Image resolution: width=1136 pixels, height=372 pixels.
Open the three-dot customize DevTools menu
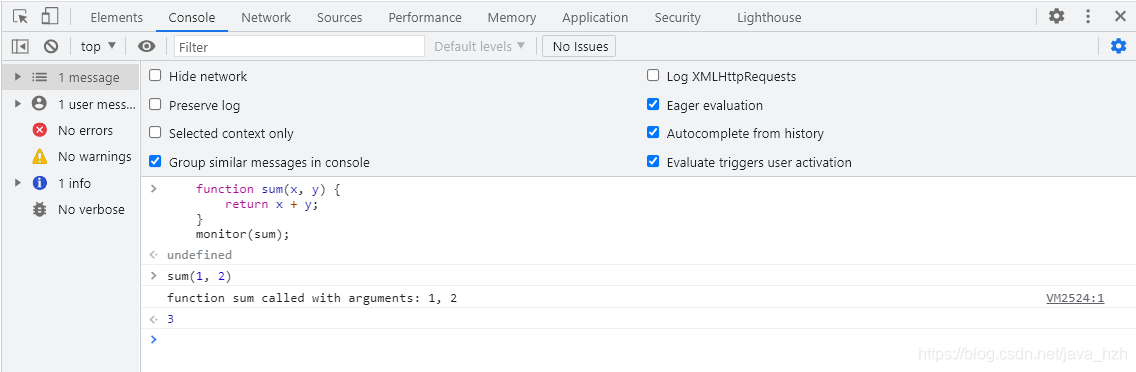(x=1088, y=16)
